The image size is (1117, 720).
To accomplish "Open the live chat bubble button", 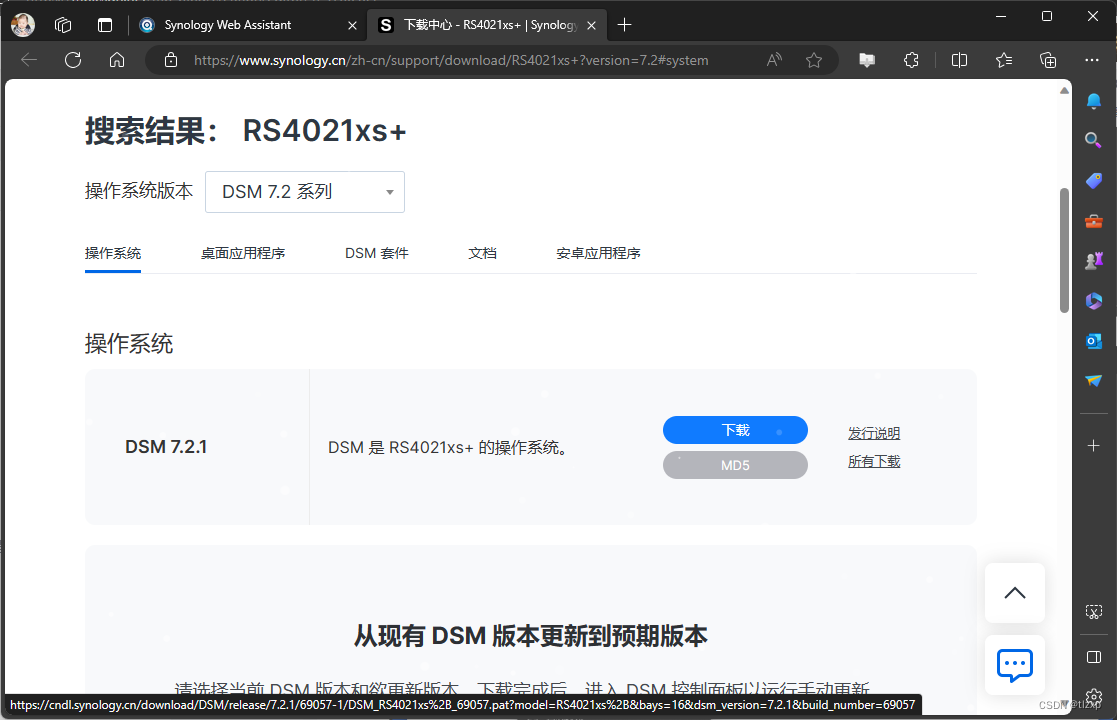I will (x=1014, y=665).
